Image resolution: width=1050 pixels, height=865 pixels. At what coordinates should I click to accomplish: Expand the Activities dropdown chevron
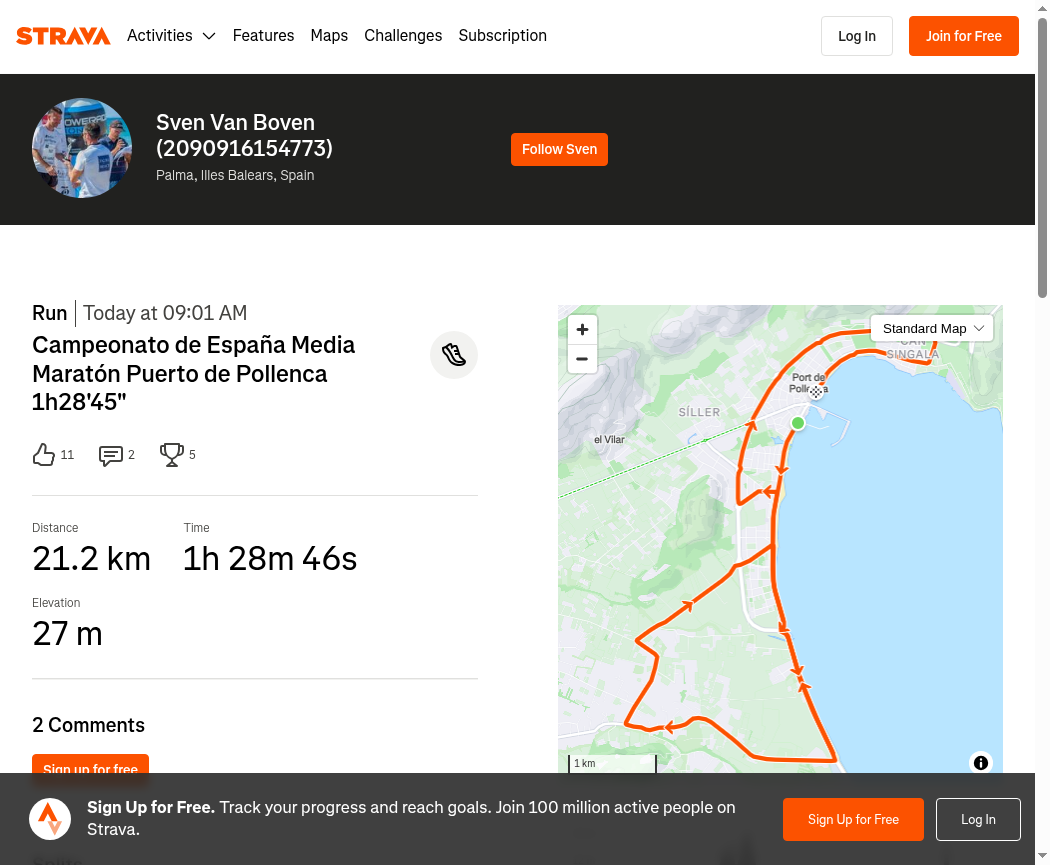(x=209, y=36)
